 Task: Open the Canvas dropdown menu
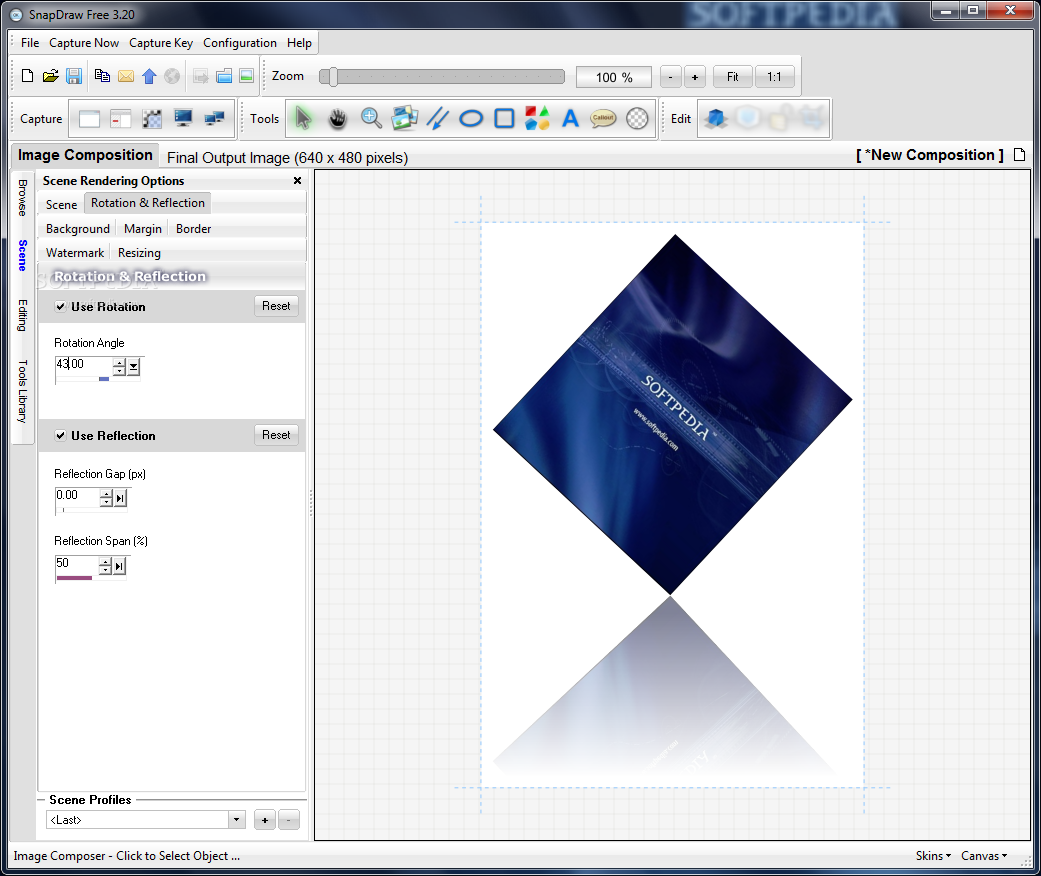coord(984,855)
